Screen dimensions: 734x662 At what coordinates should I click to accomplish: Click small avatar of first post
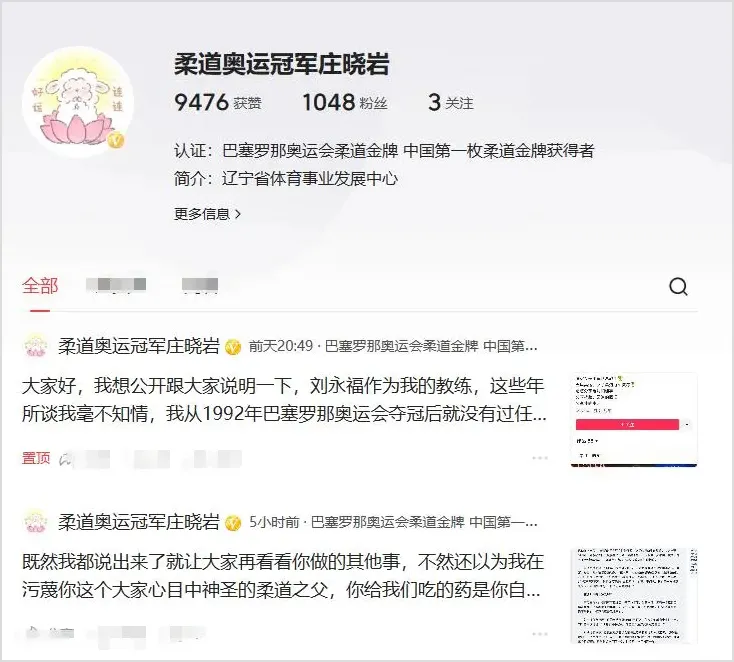click(x=36, y=346)
